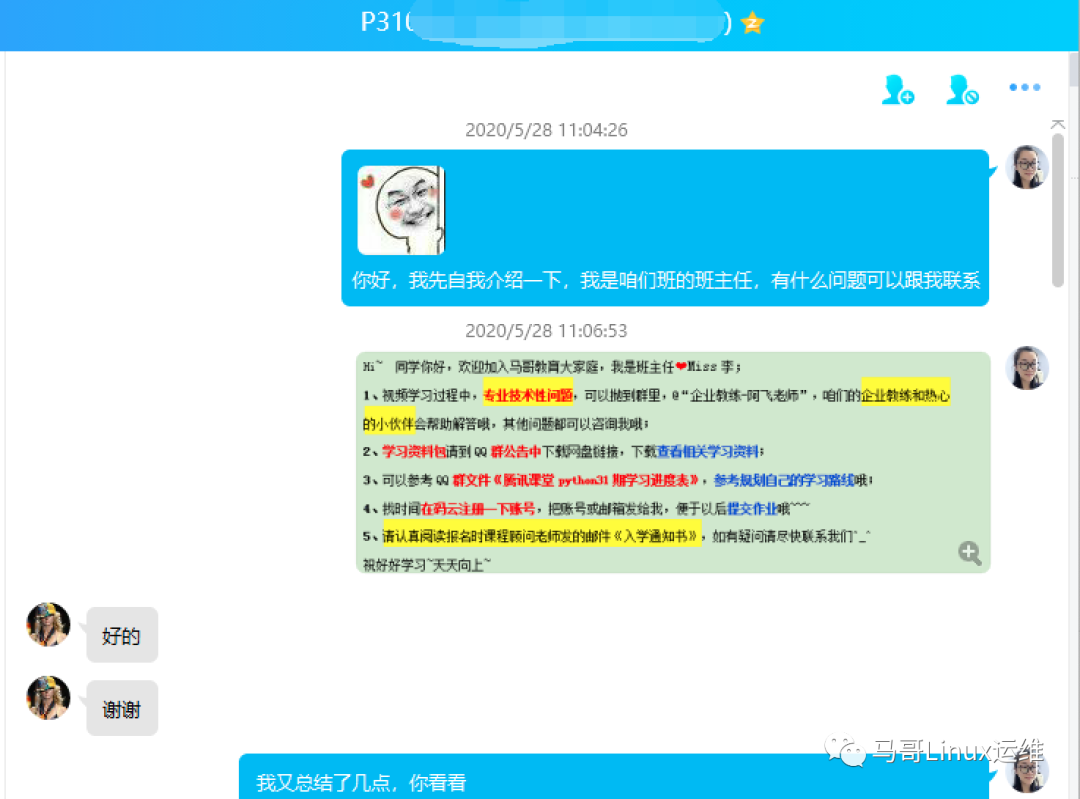Viewport: 1080px width, 799px height.
Task: Click the add group member icon
Action: click(897, 89)
